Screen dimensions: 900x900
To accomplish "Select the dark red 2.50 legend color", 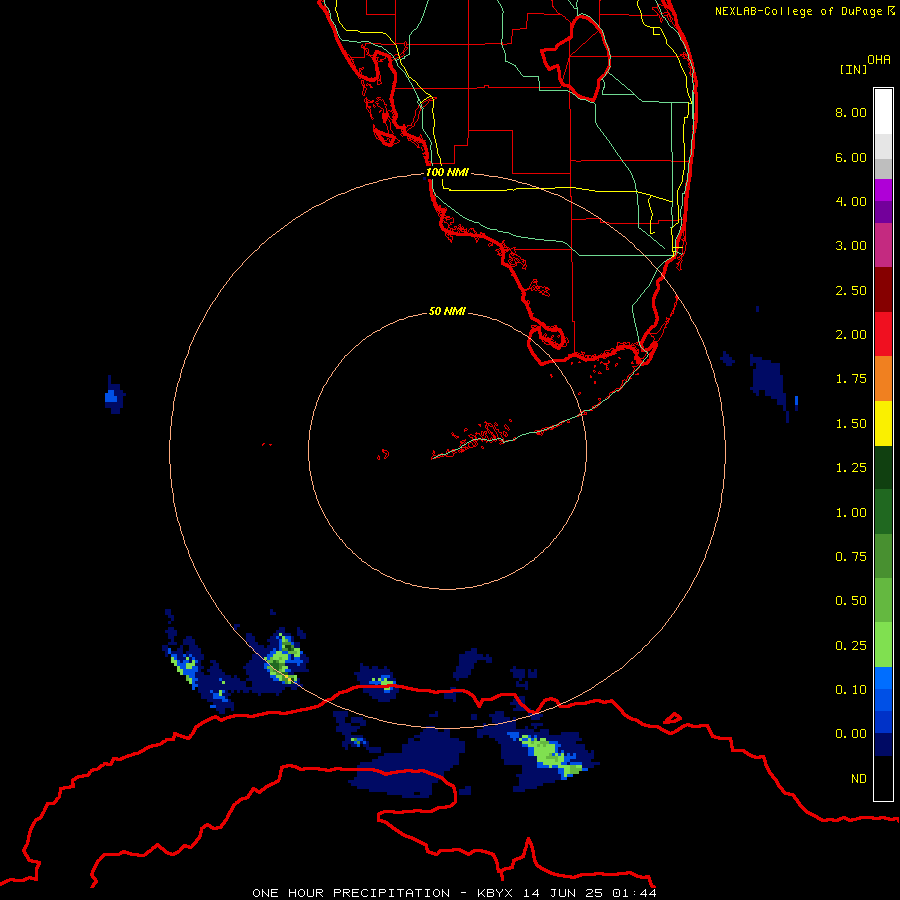I will click(x=883, y=289).
